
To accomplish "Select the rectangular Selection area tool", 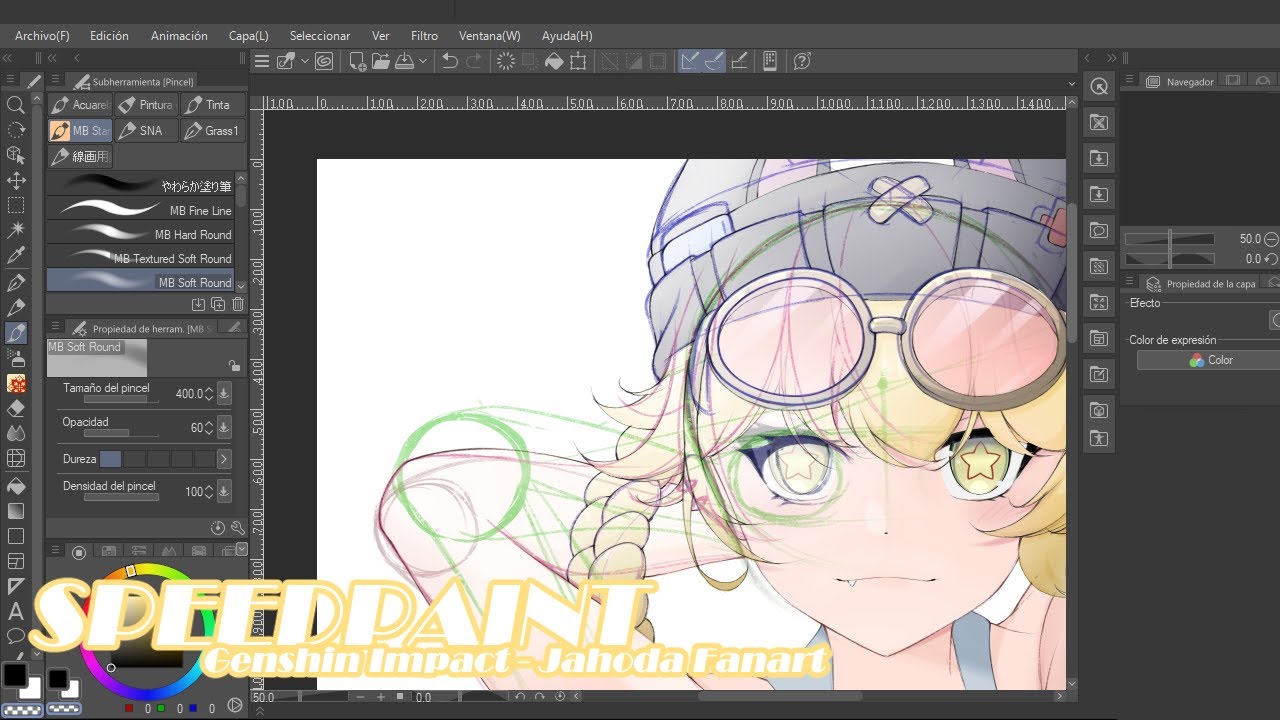I will coord(16,206).
